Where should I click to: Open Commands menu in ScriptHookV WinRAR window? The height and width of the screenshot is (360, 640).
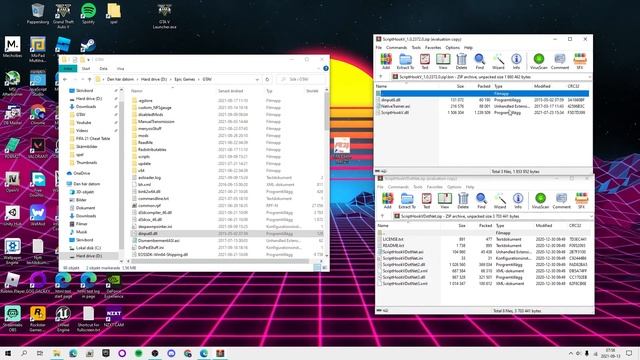396,48
